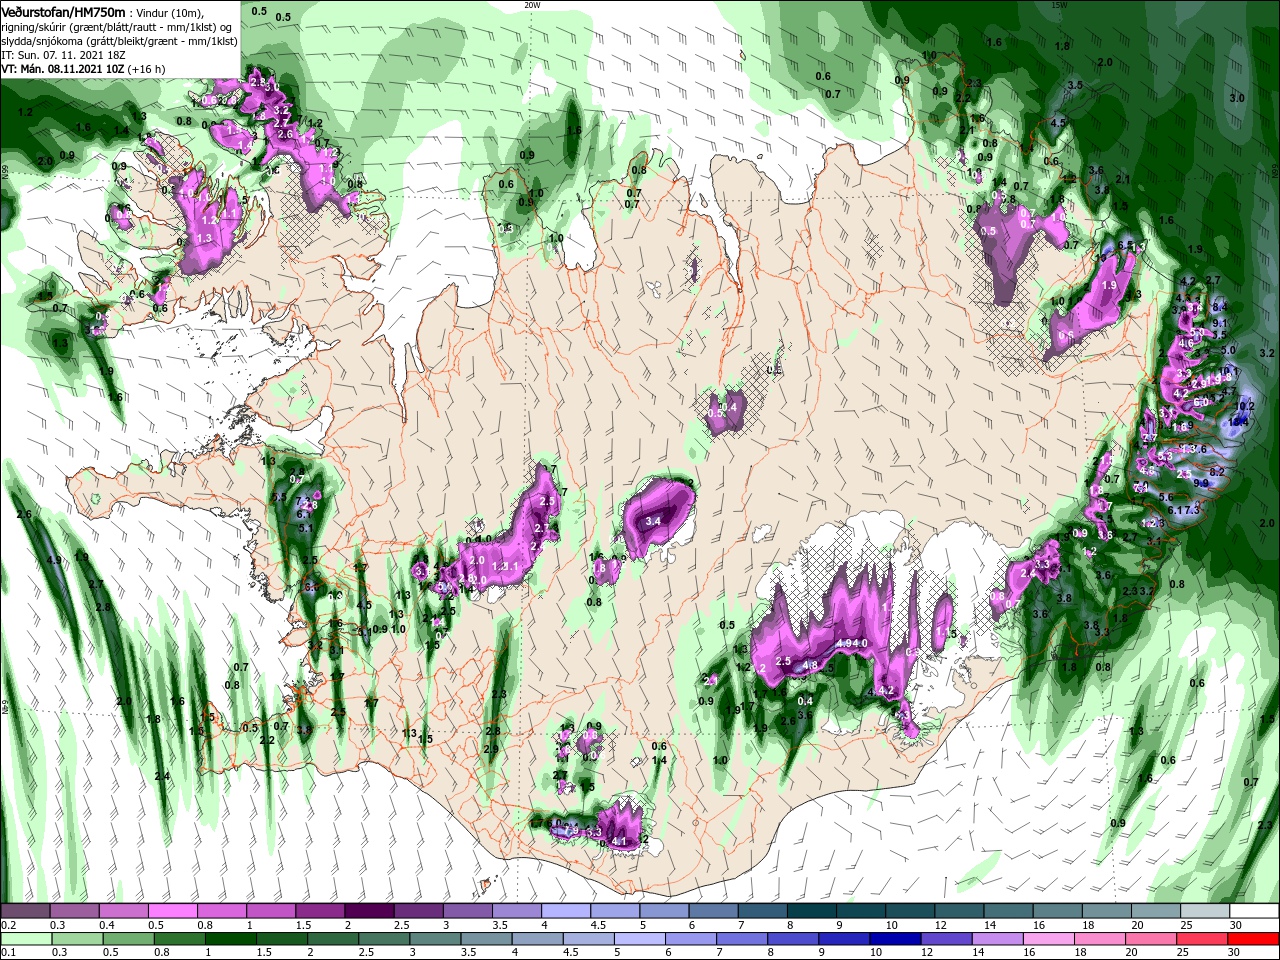
Task: Click the 15W longitude label
Action: point(1059,4)
